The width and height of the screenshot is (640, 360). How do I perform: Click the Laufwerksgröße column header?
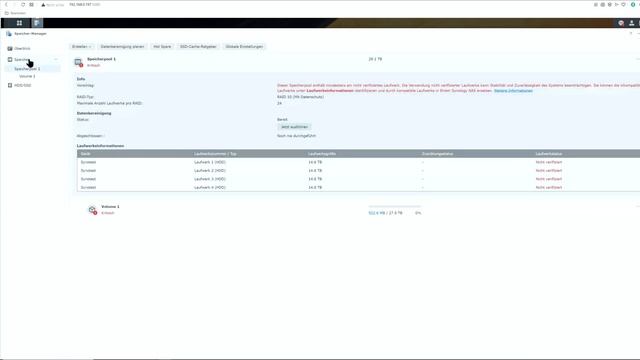322,154
